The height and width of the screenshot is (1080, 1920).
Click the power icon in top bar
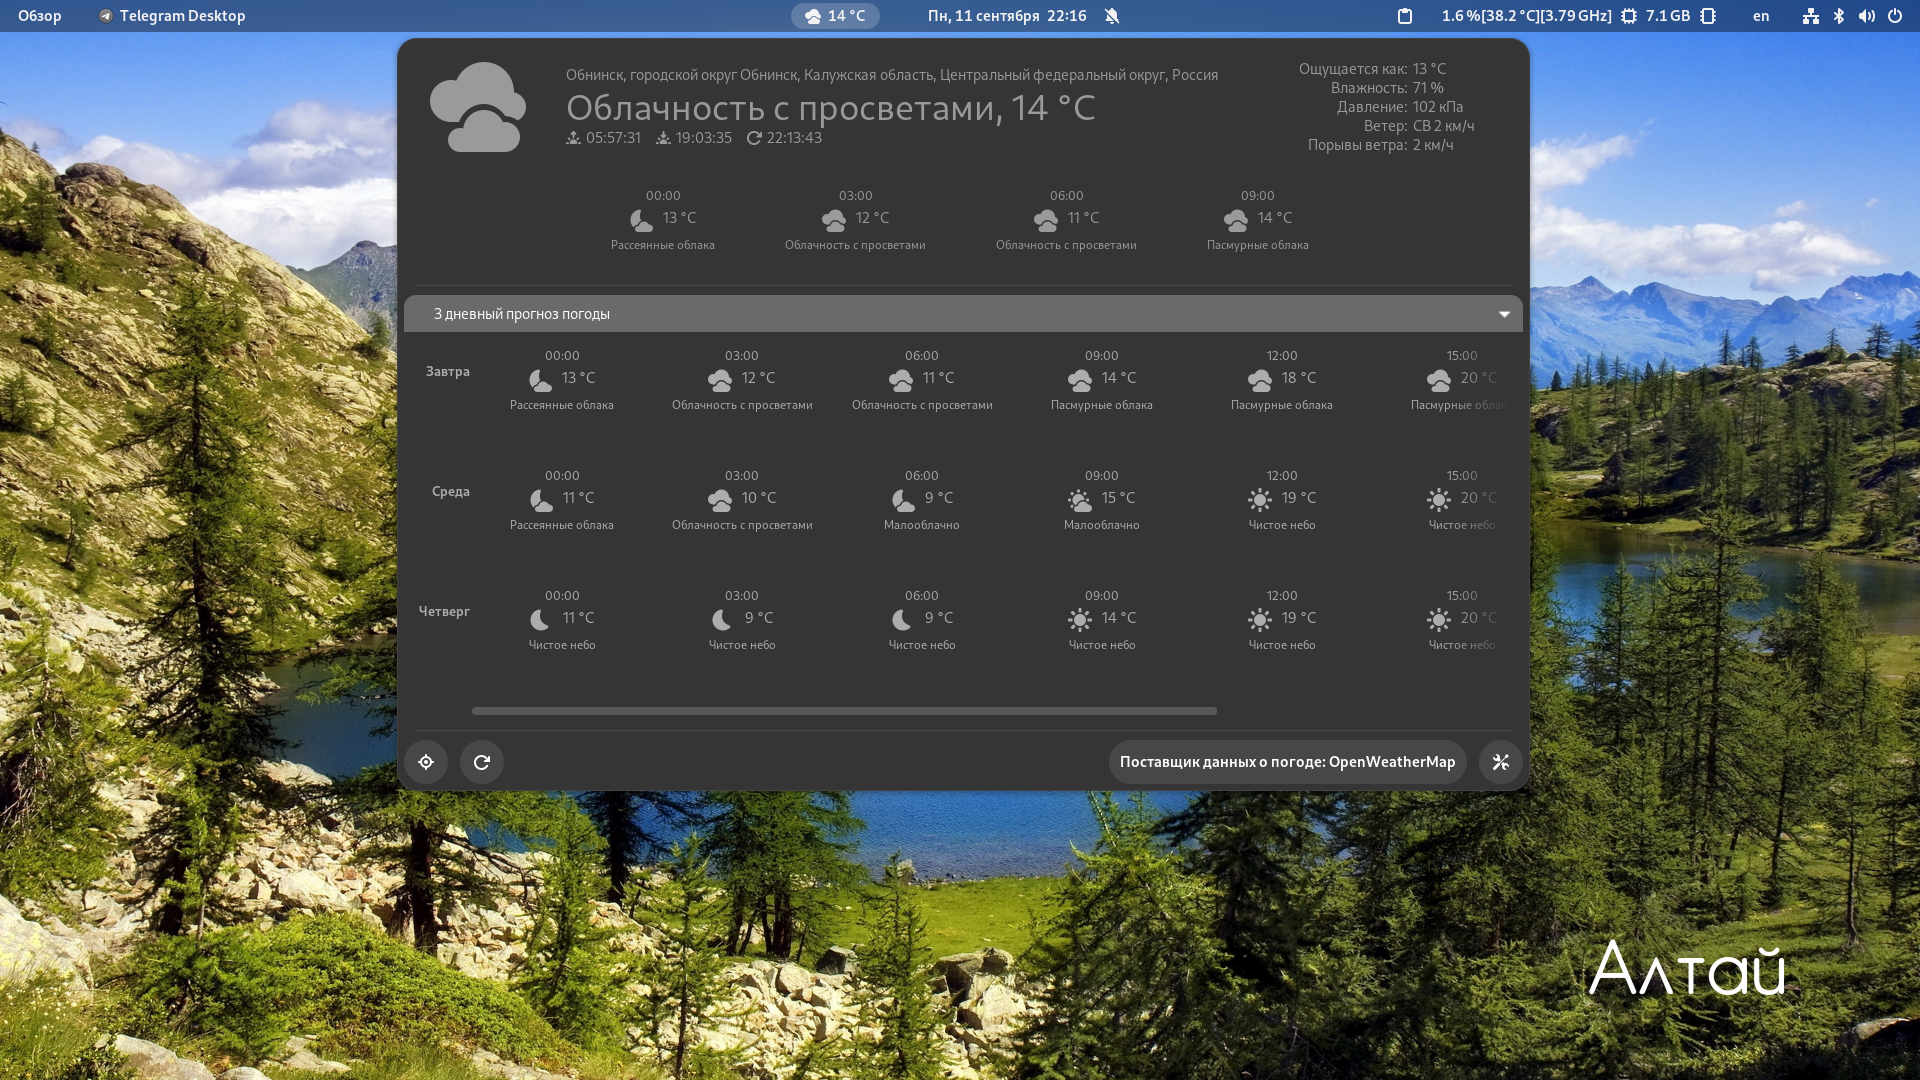coord(1895,16)
